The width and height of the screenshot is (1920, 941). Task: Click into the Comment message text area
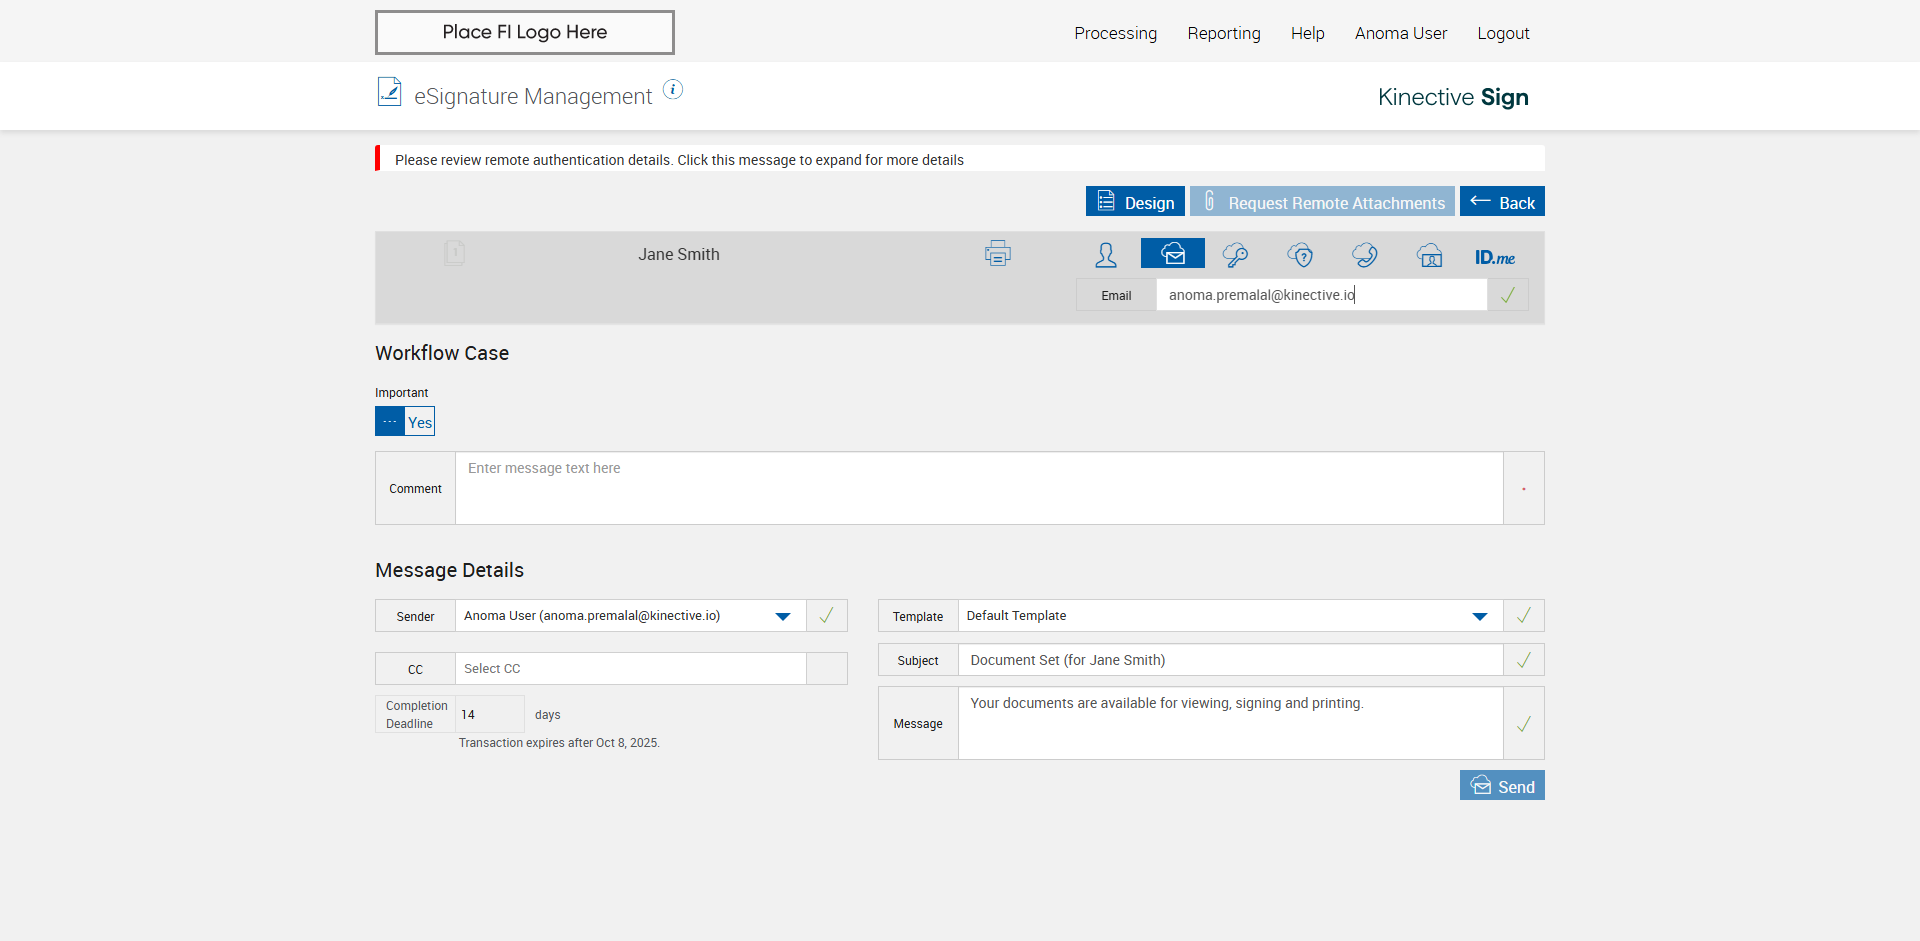(x=979, y=488)
